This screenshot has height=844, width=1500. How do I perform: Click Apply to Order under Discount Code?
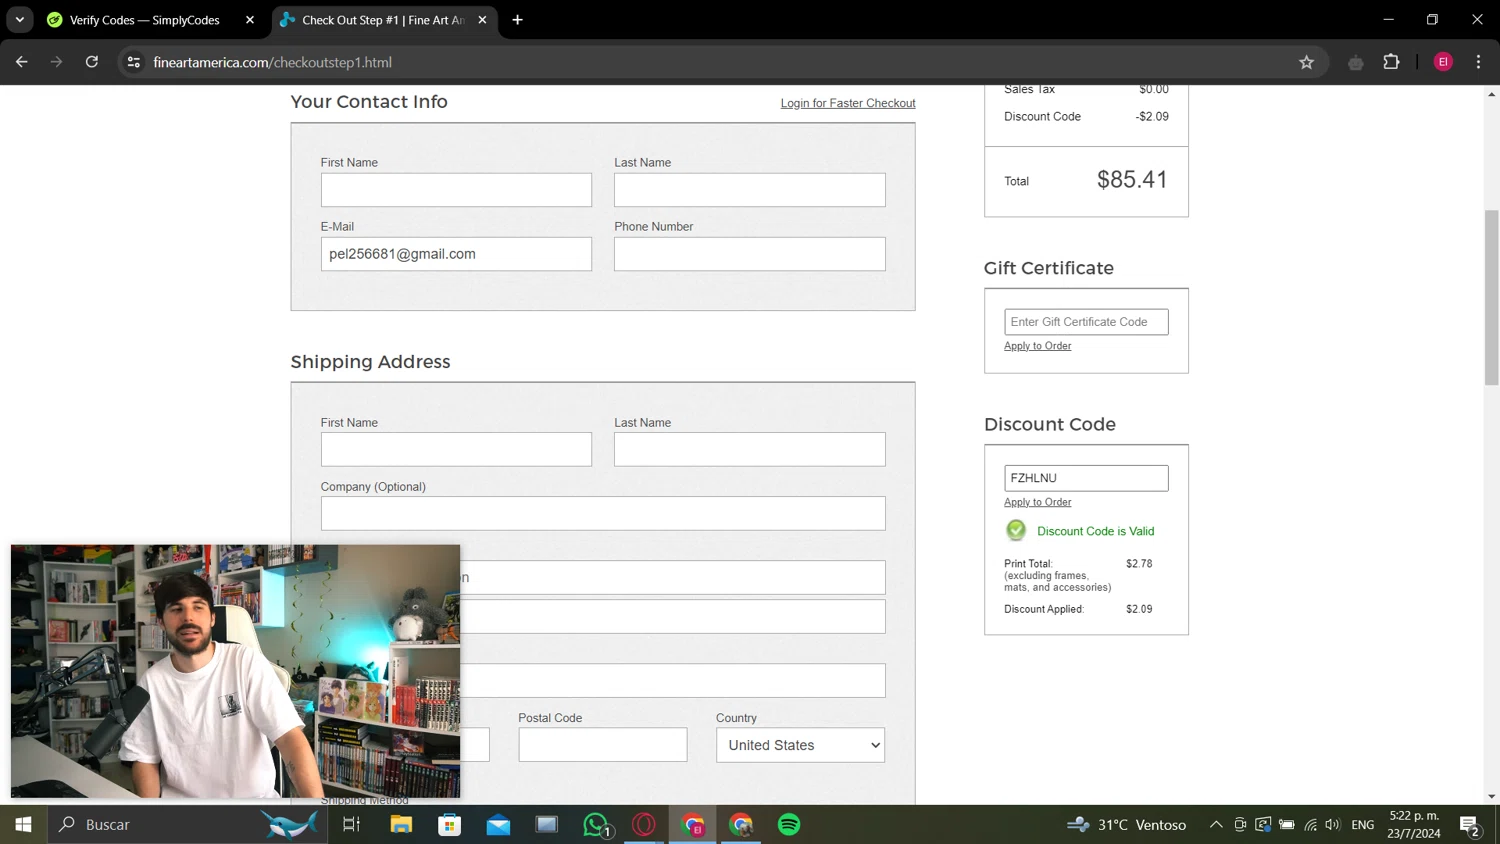(x=1037, y=502)
